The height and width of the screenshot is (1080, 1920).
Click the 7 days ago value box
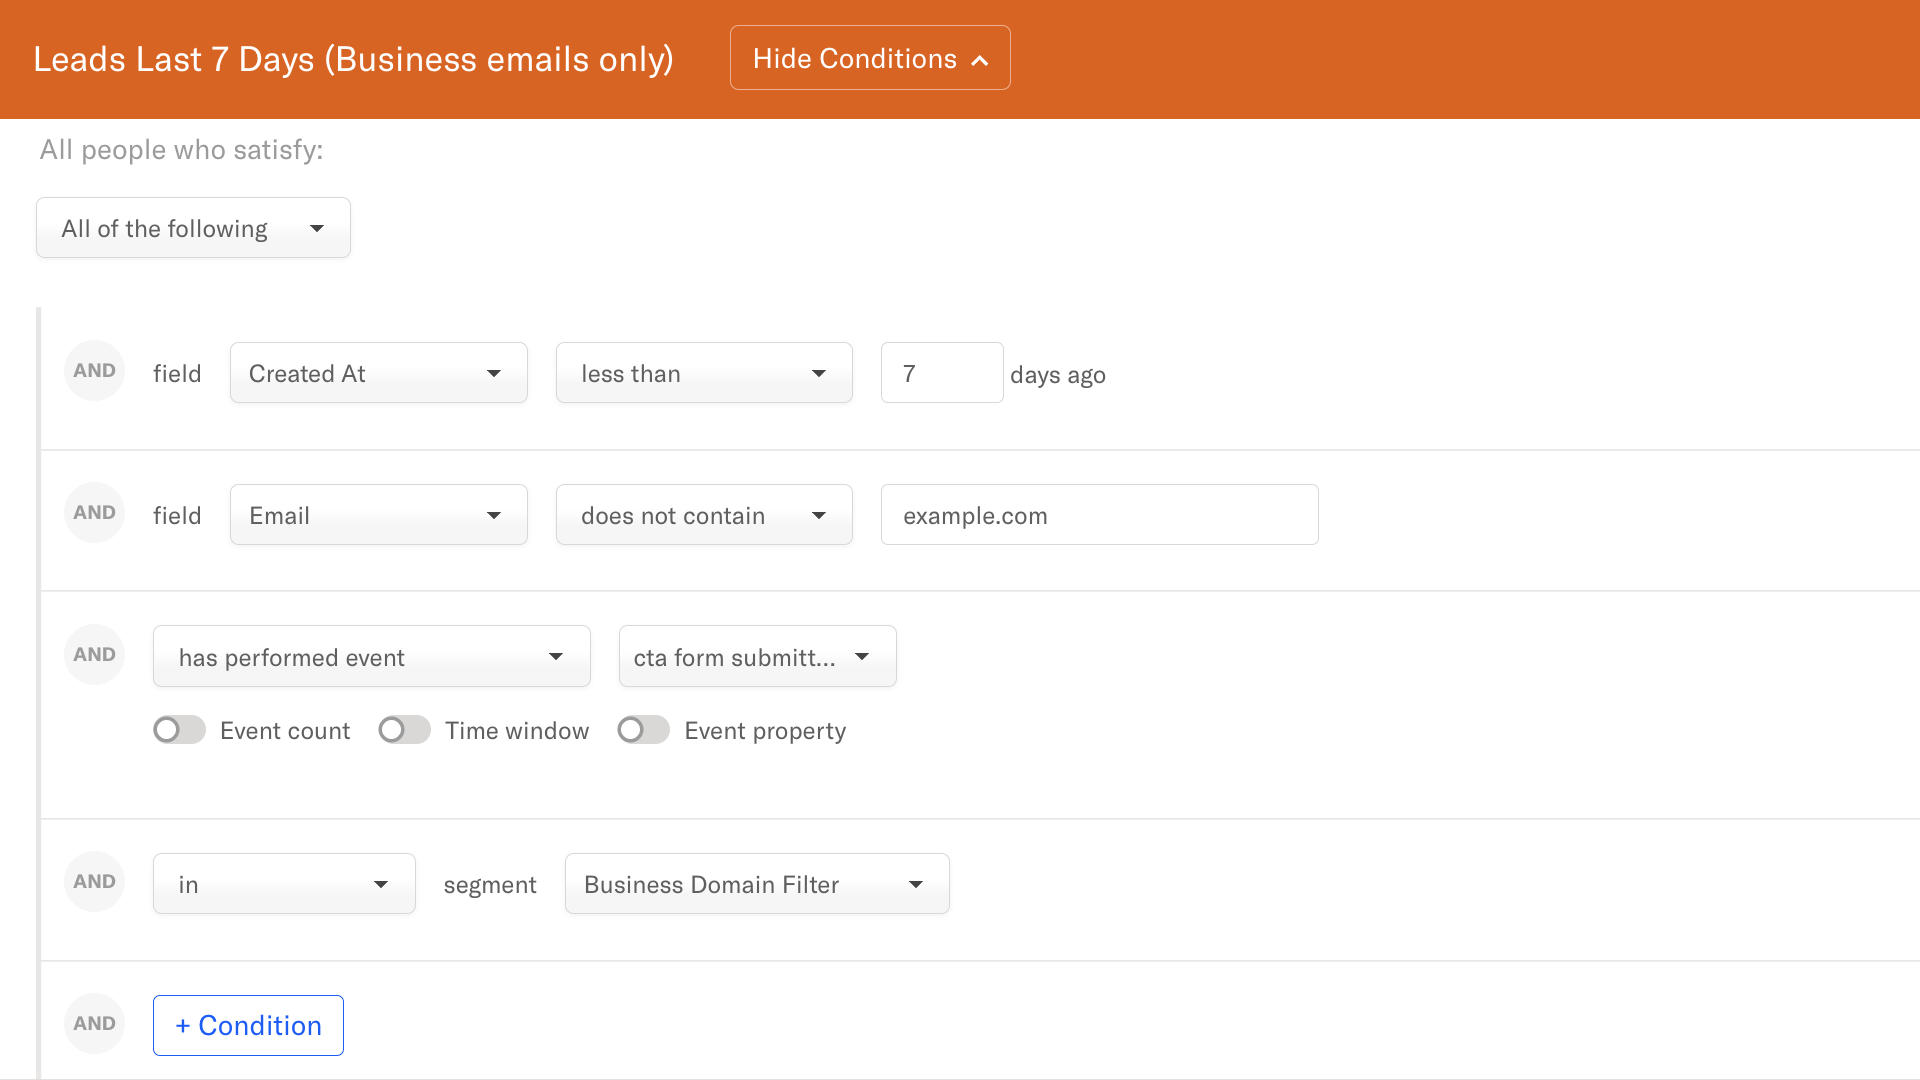click(x=941, y=373)
